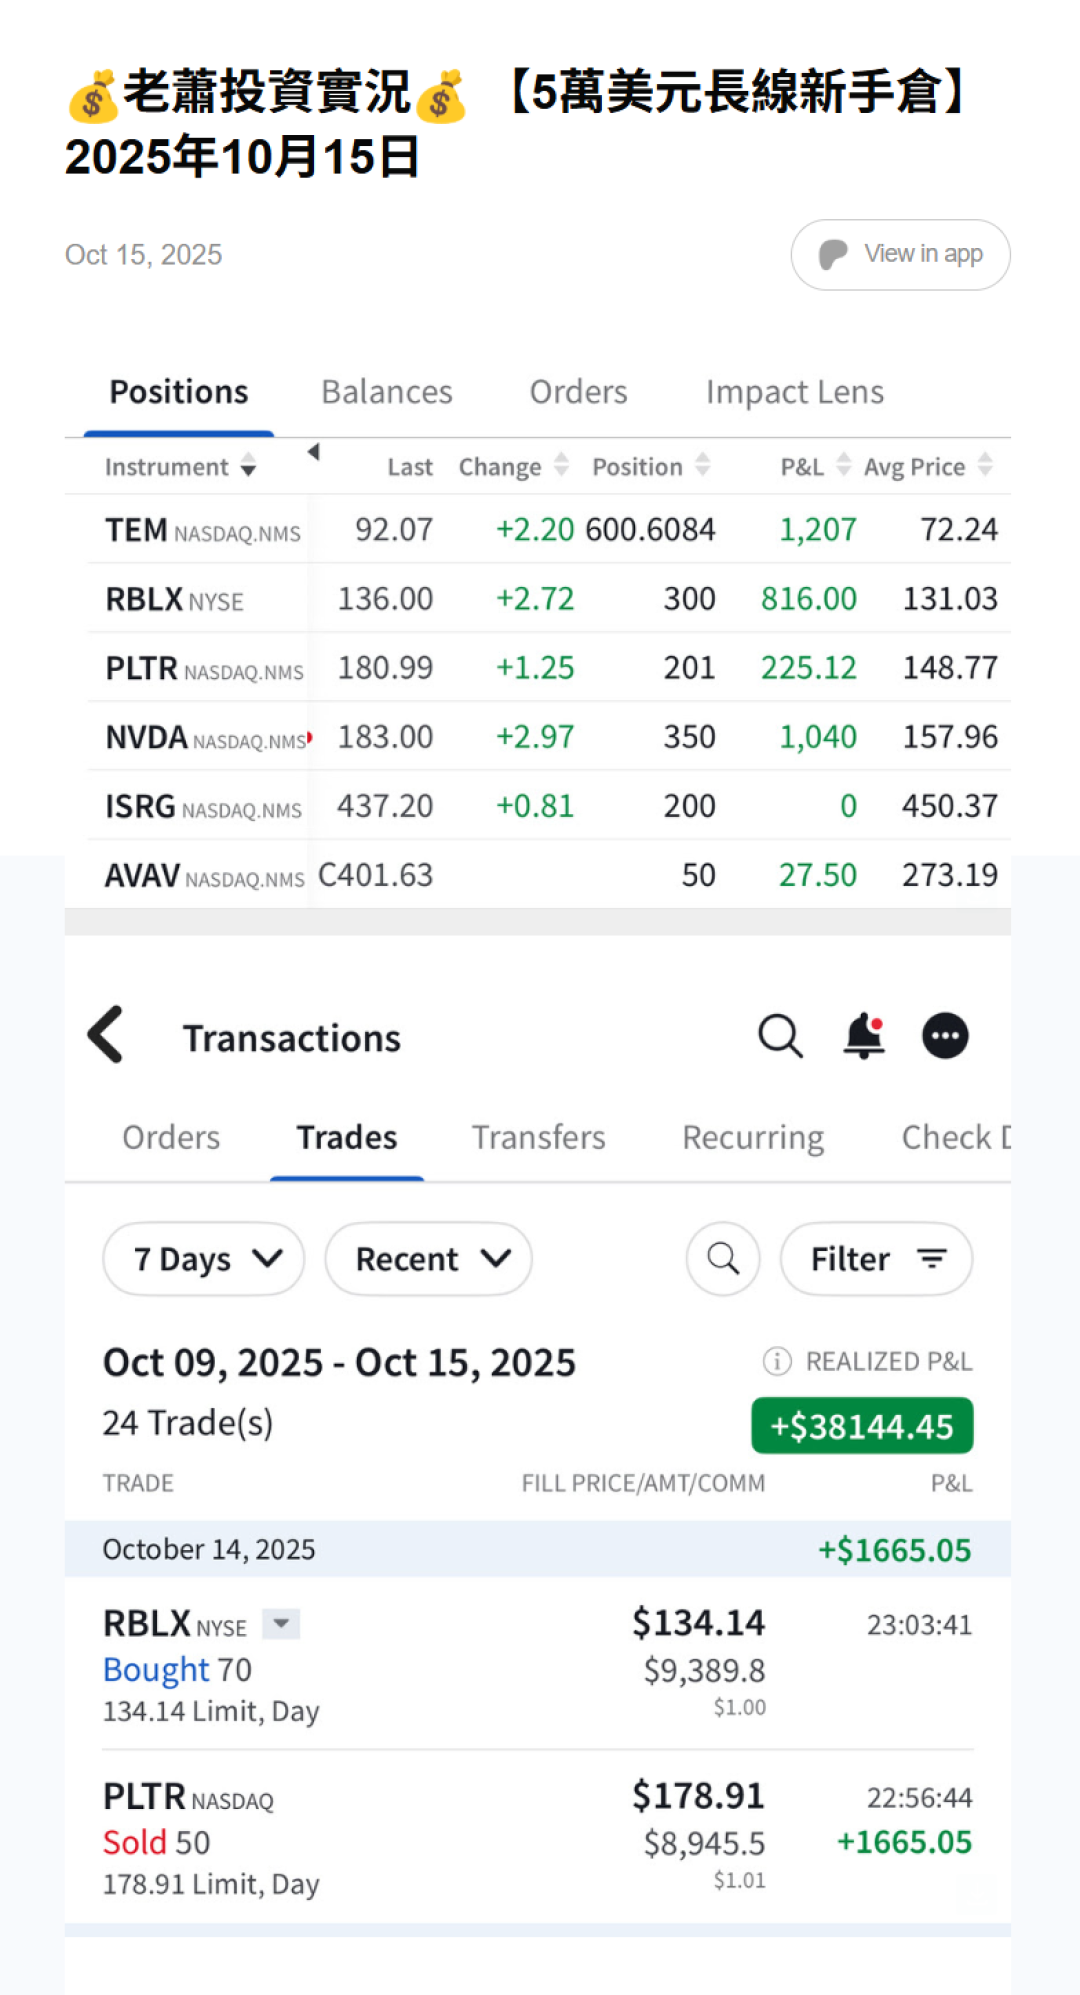Select the NVDA position row
Screen dimensions: 1080x1995
[550, 737]
